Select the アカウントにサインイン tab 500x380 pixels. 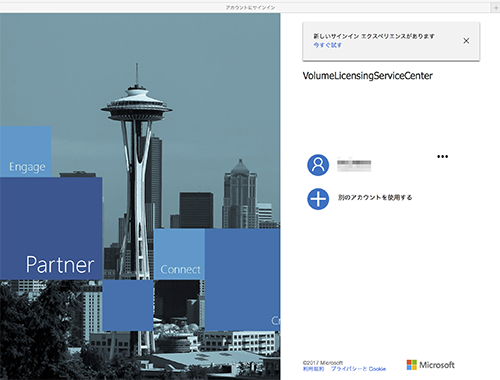[250, 7]
